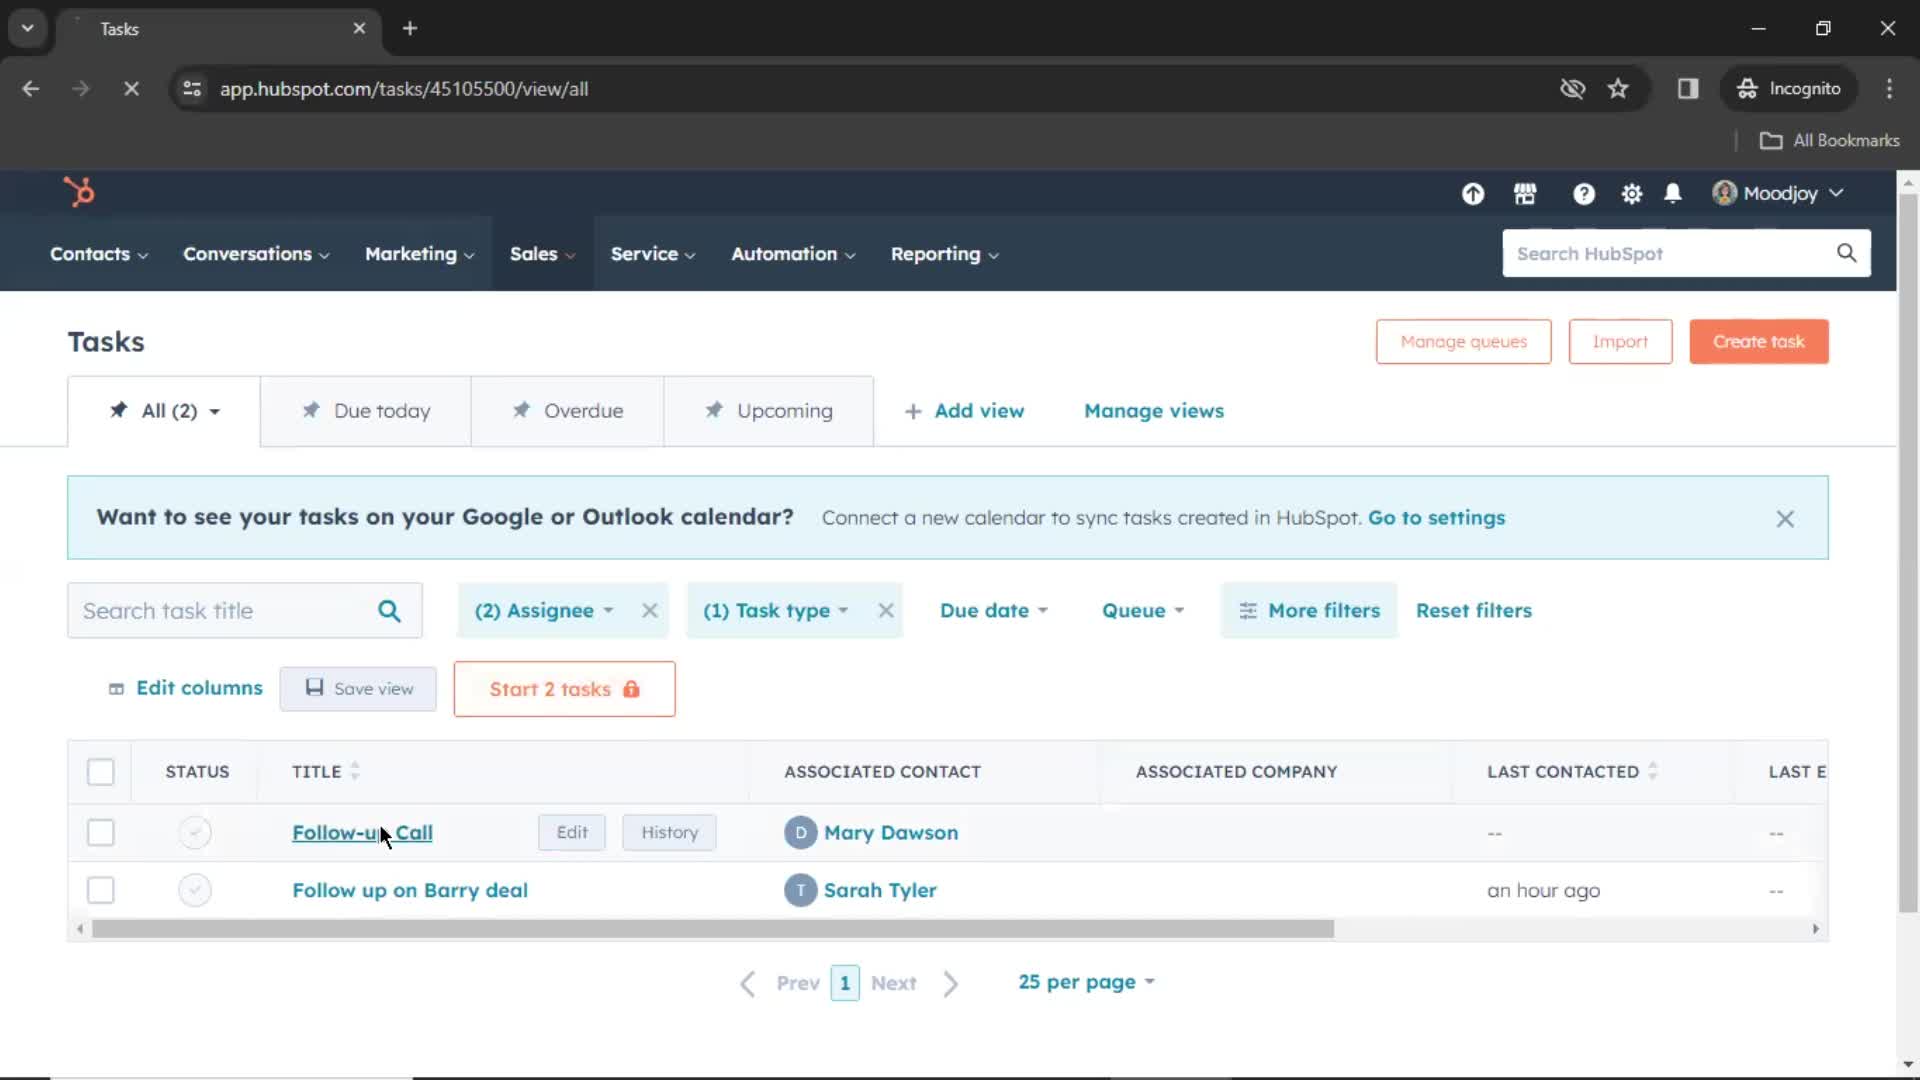Click the Edit columns grid icon
Screen dimensions: 1920x1080
(x=115, y=688)
